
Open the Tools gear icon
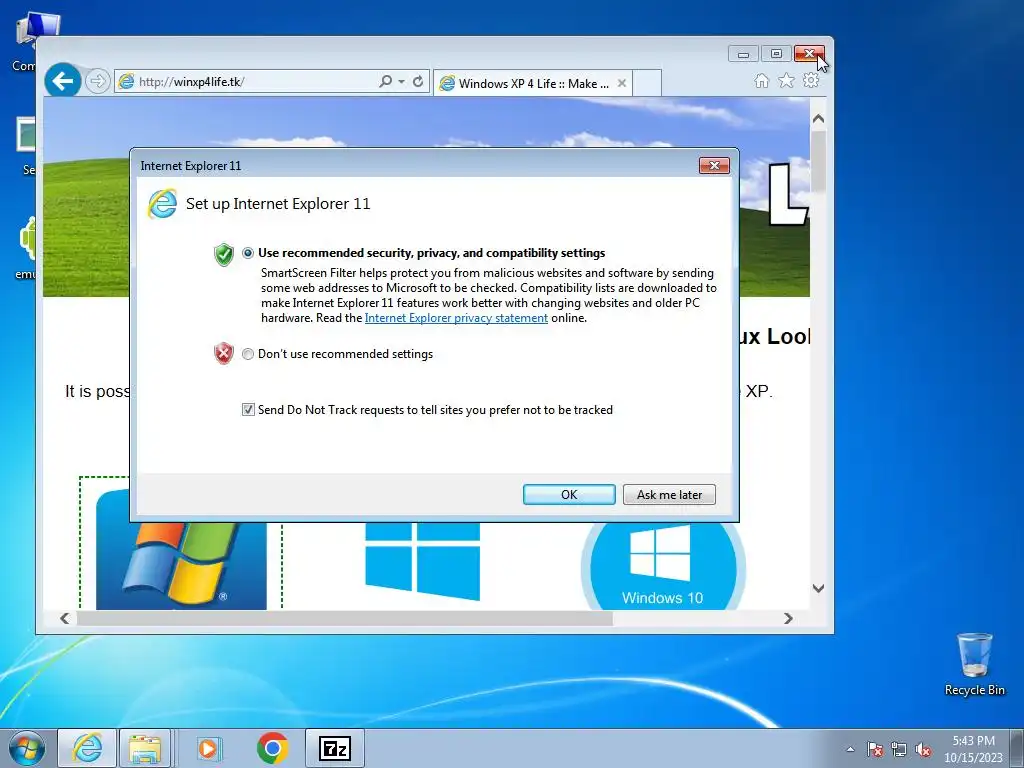(811, 80)
